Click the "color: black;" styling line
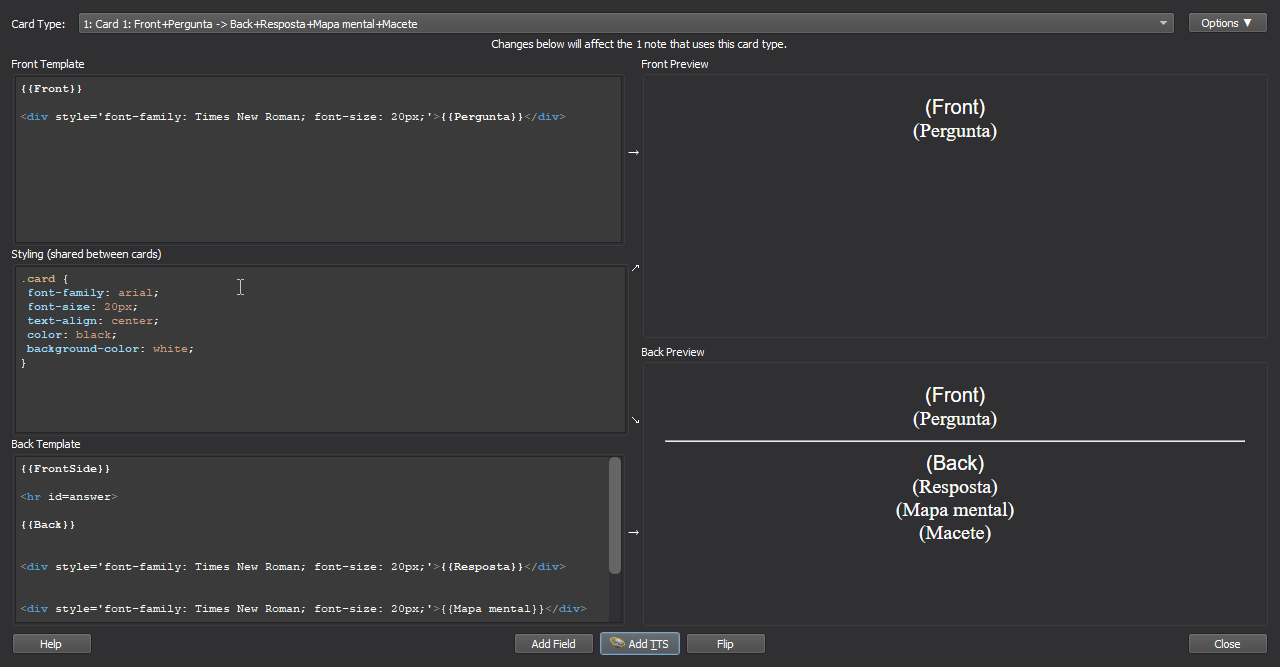Image resolution: width=1280 pixels, height=667 pixels. point(72,335)
